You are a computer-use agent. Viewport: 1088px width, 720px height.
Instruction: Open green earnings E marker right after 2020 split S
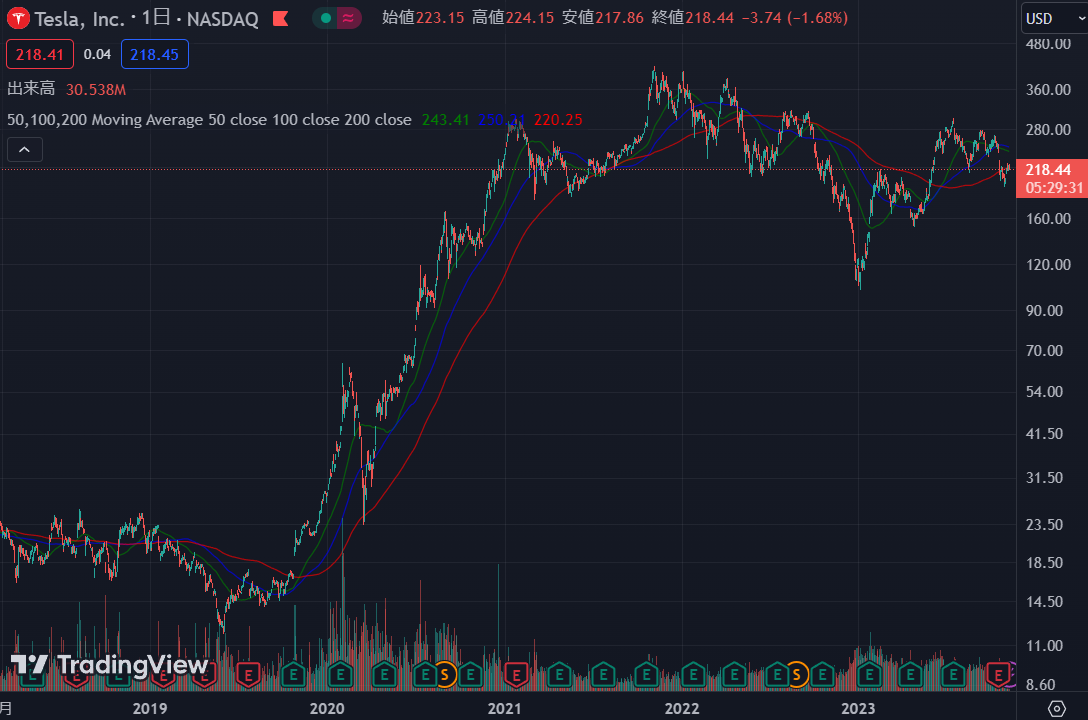pyautogui.click(x=470, y=674)
